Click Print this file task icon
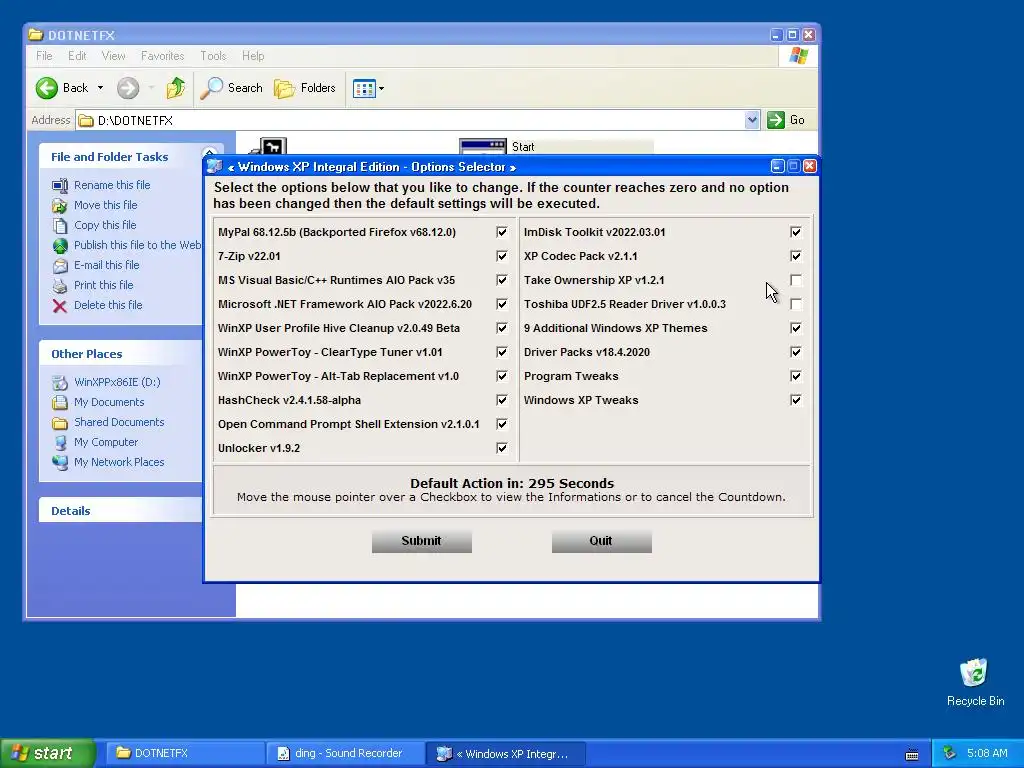Screen dimensions: 1024x768 [59, 285]
